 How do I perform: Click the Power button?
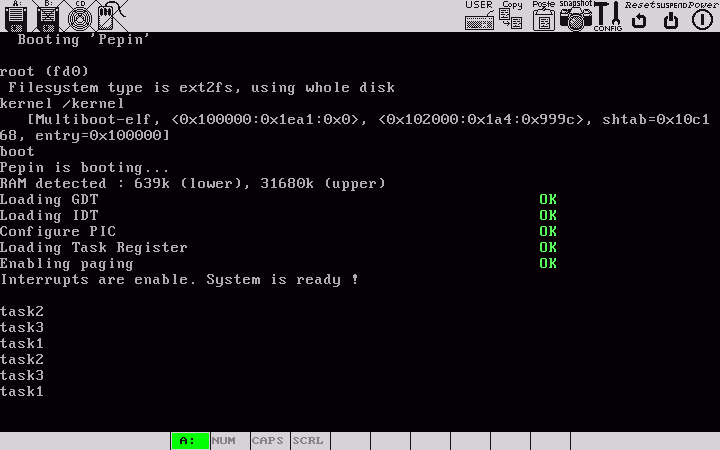[x=701, y=16]
